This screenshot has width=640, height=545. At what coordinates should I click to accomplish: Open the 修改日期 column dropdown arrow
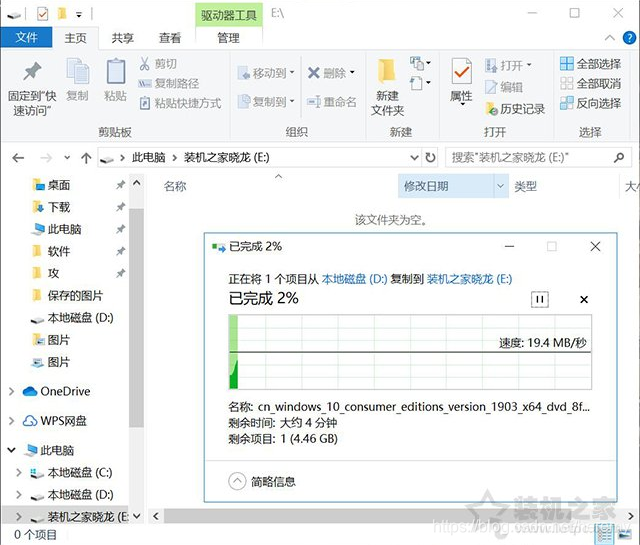click(500, 186)
